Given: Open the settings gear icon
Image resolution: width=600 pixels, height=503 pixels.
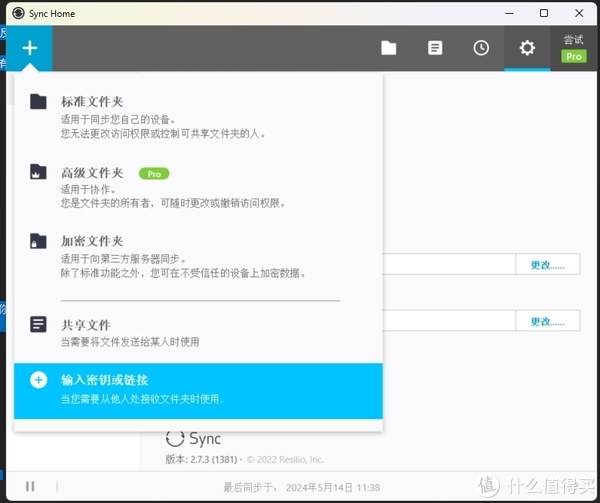Looking at the screenshot, I should (527, 48).
